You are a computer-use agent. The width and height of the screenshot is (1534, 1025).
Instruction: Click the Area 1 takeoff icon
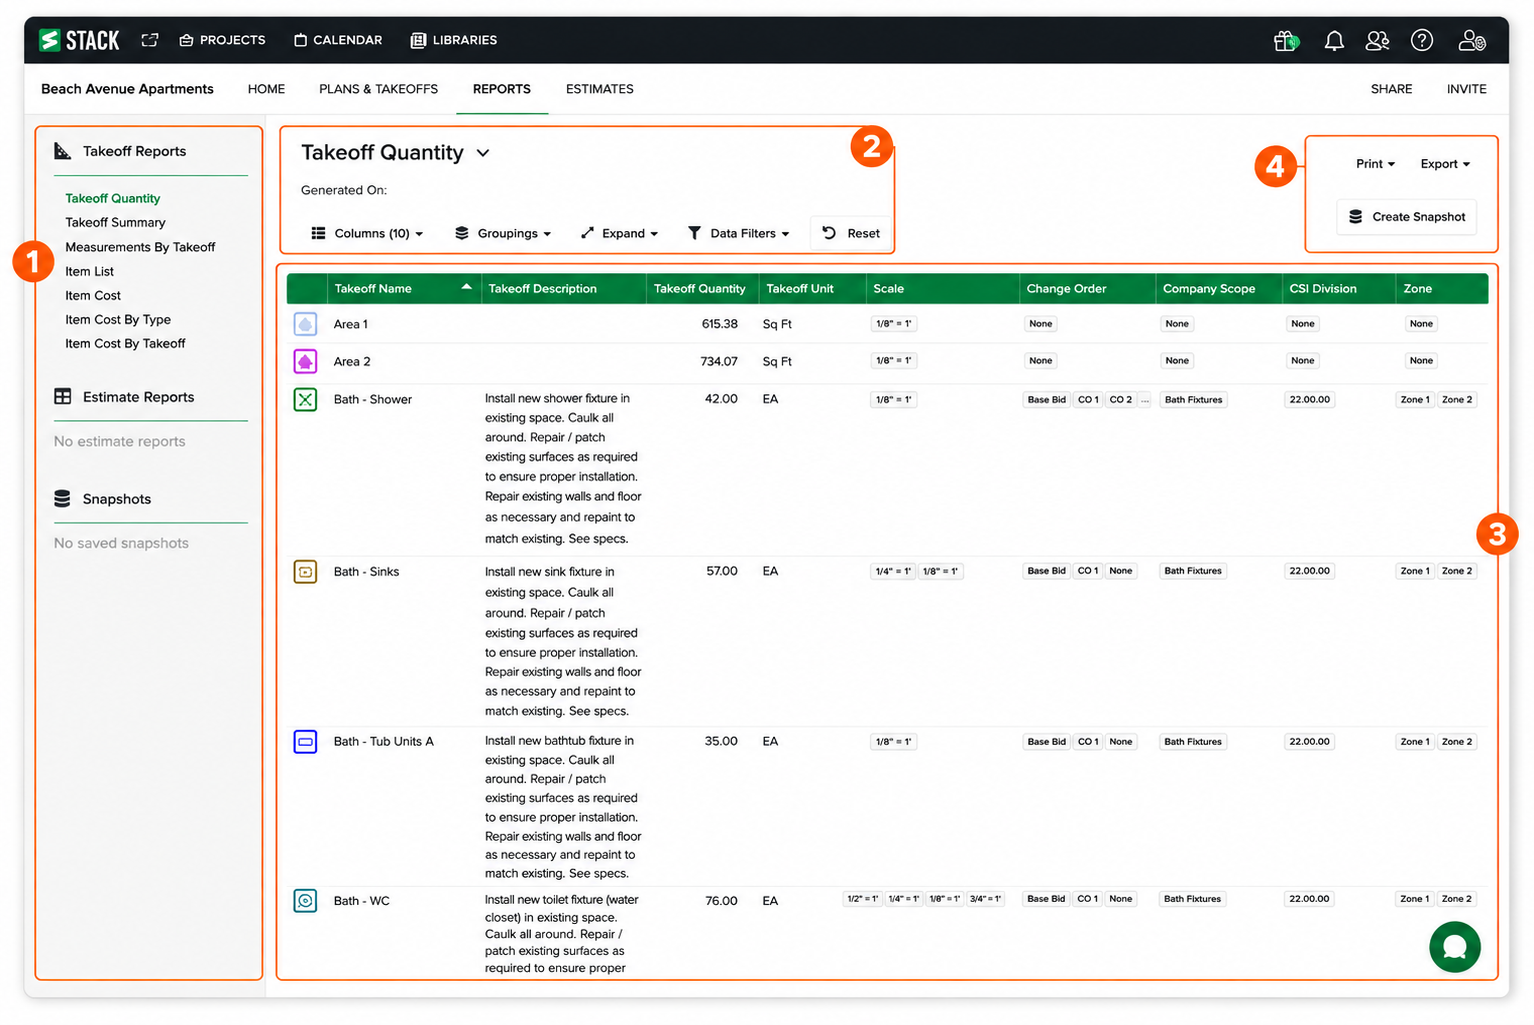click(x=305, y=324)
